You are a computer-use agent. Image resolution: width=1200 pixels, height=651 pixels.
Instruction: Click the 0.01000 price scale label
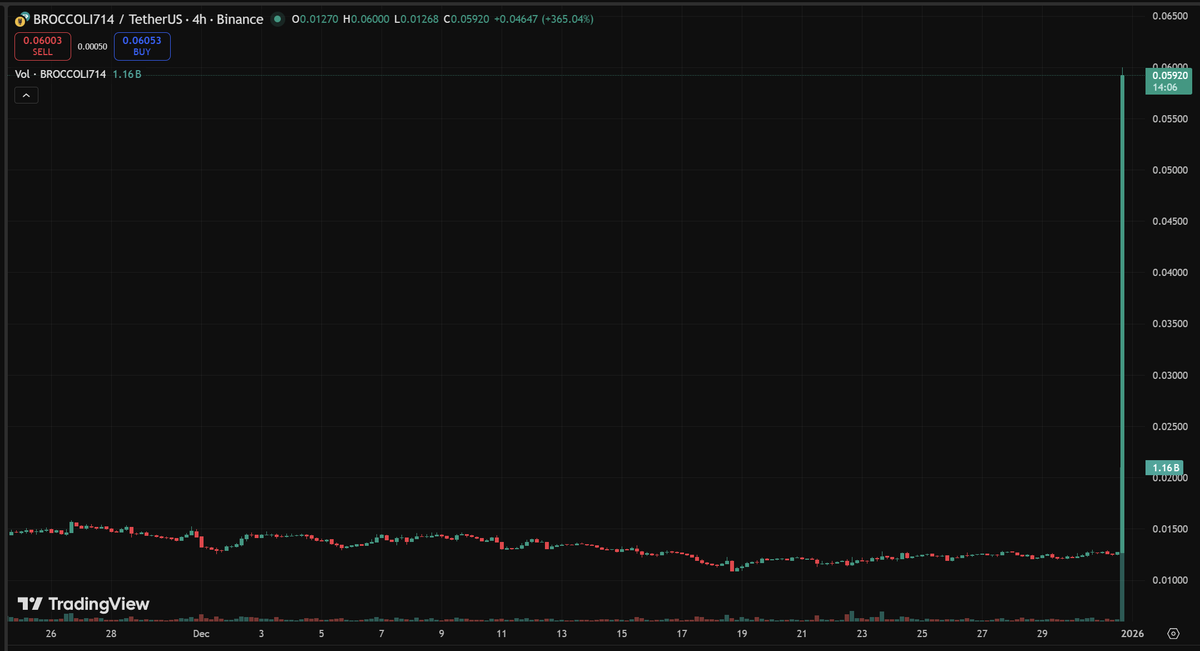pyautogui.click(x=1168, y=580)
